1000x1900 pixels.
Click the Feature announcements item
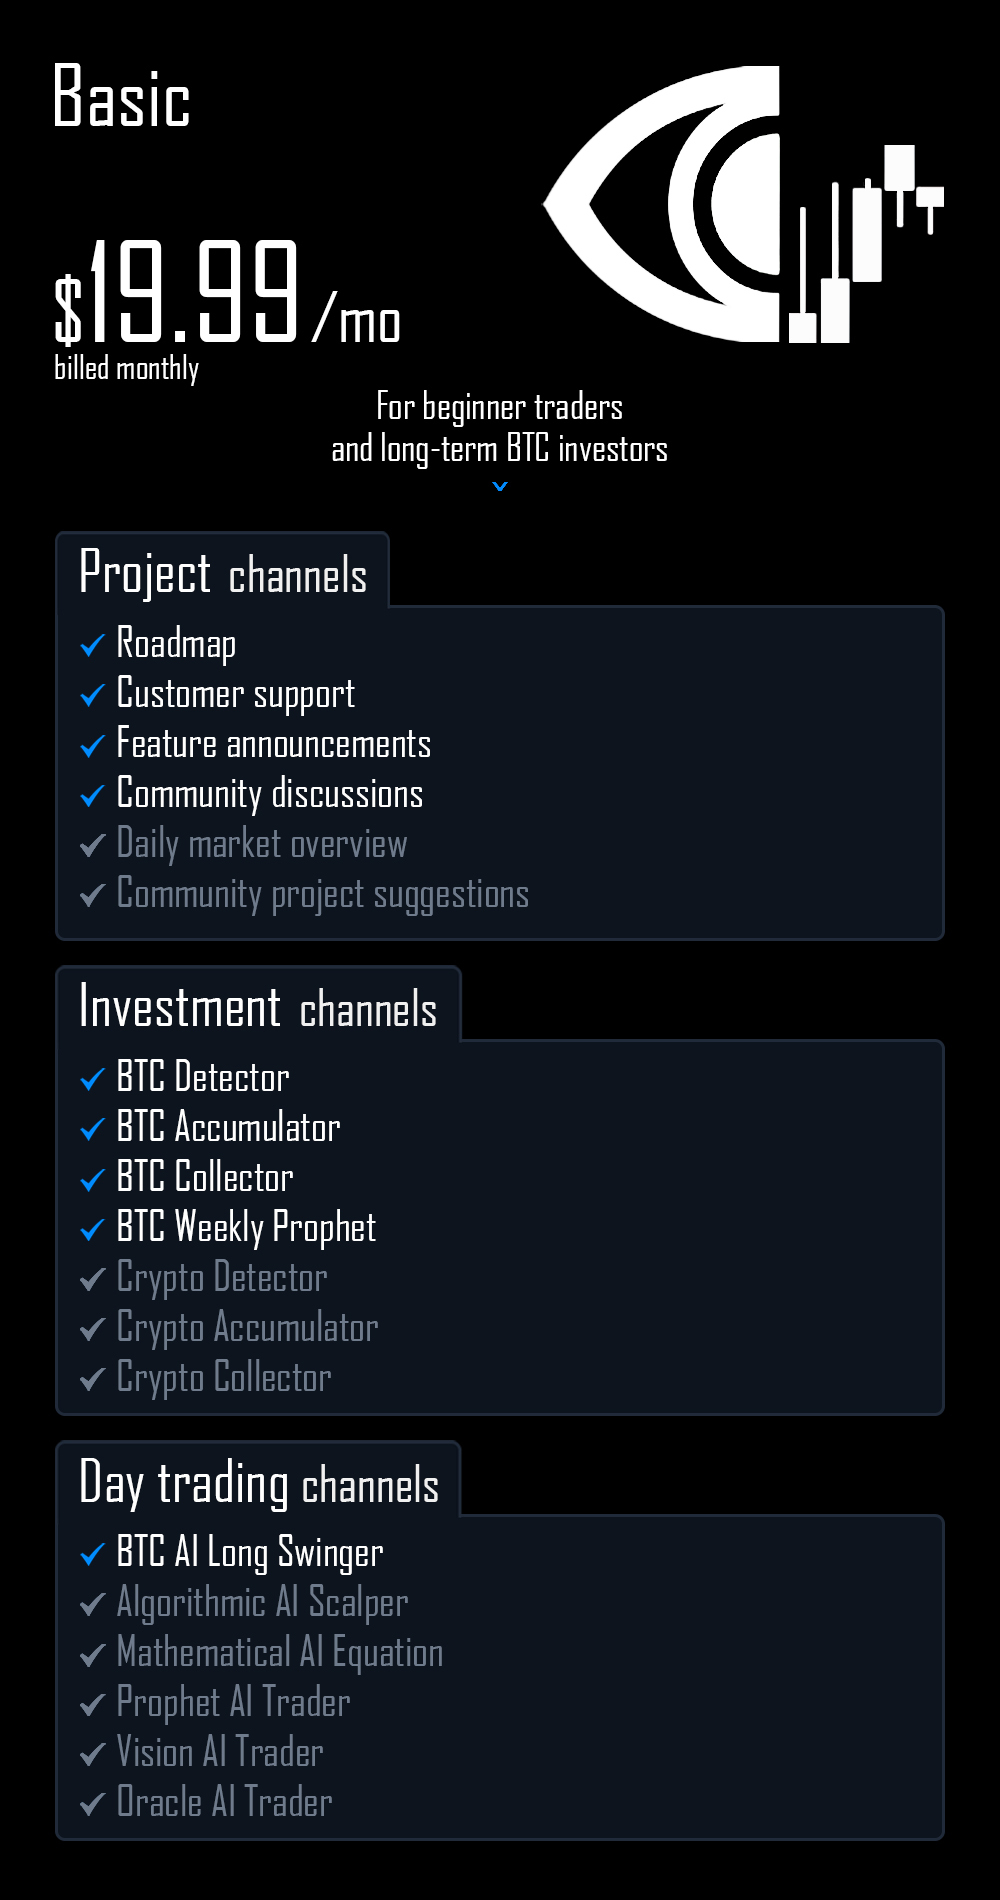pyautogui.click(x=273, y=744)
